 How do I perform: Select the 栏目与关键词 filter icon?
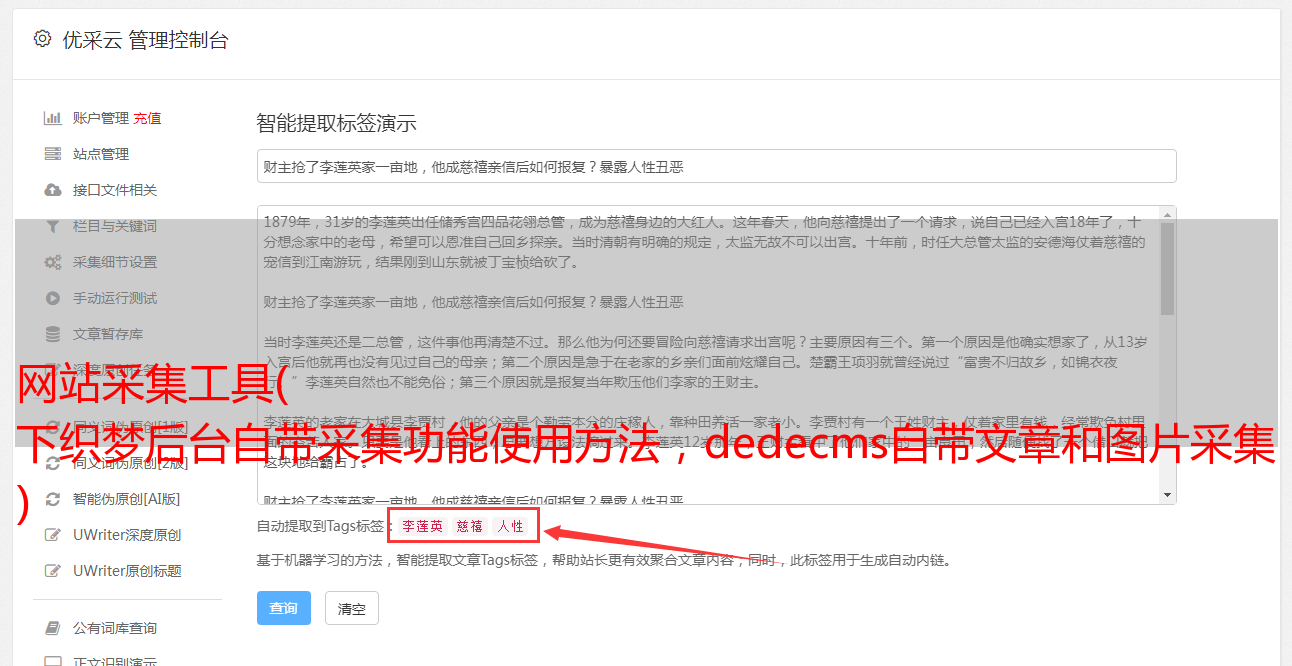[53, 226]
